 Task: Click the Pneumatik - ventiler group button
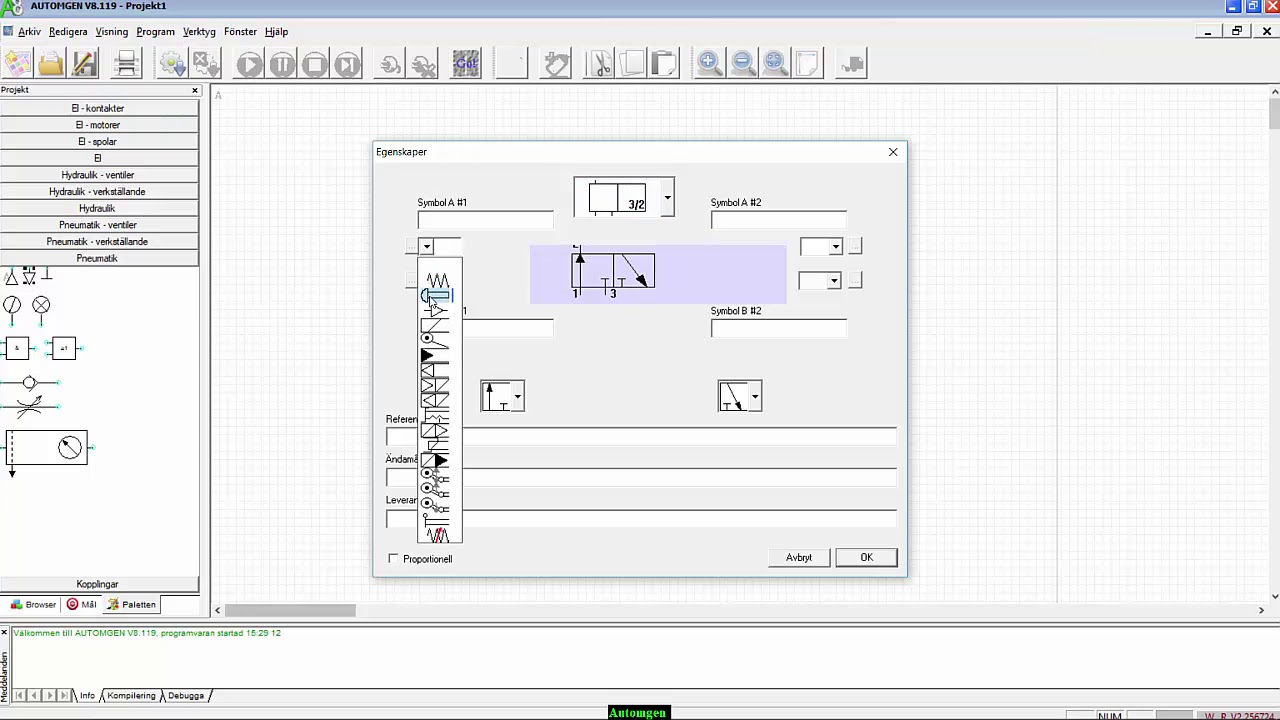[99, 225]
